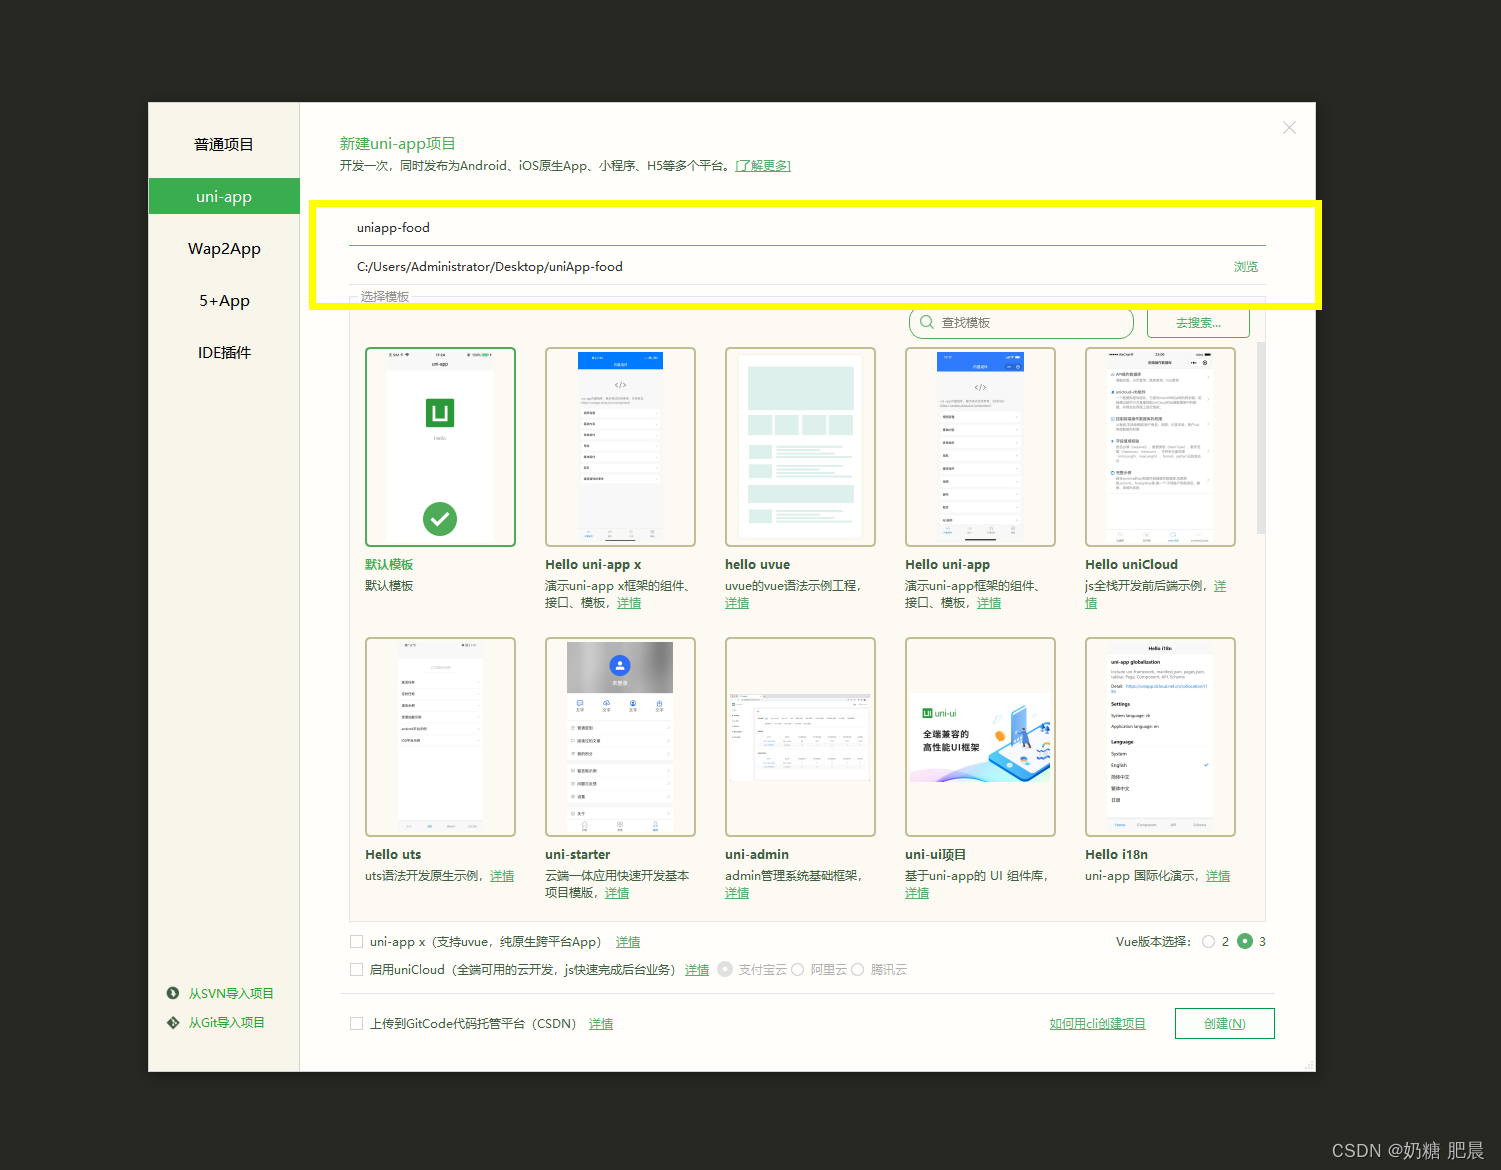1501x1170 pixels.
Task: Choose the uni-admin template thumbnail
Action: [x=800, y=737]
